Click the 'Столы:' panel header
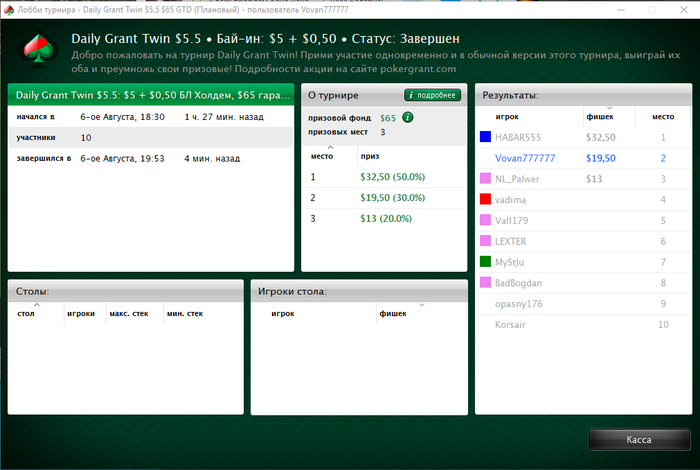 [x=125, y=291]
